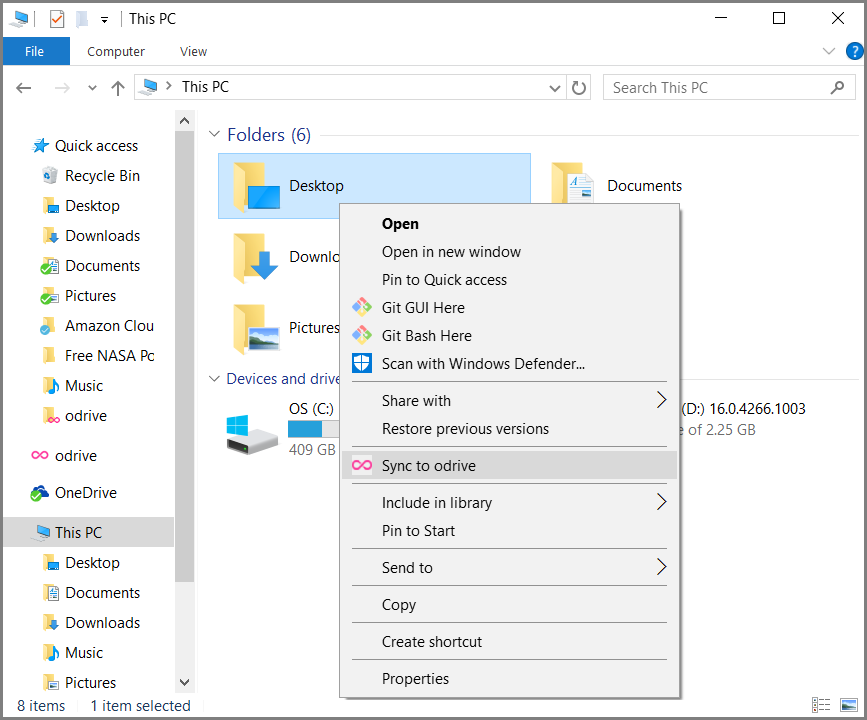Screen dimensions: 867x720
Task: Choose Restore previous versions
Action: [509, 429]
